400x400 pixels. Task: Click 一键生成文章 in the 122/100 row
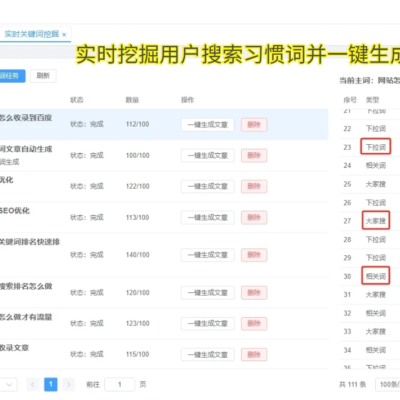[208, 186]
